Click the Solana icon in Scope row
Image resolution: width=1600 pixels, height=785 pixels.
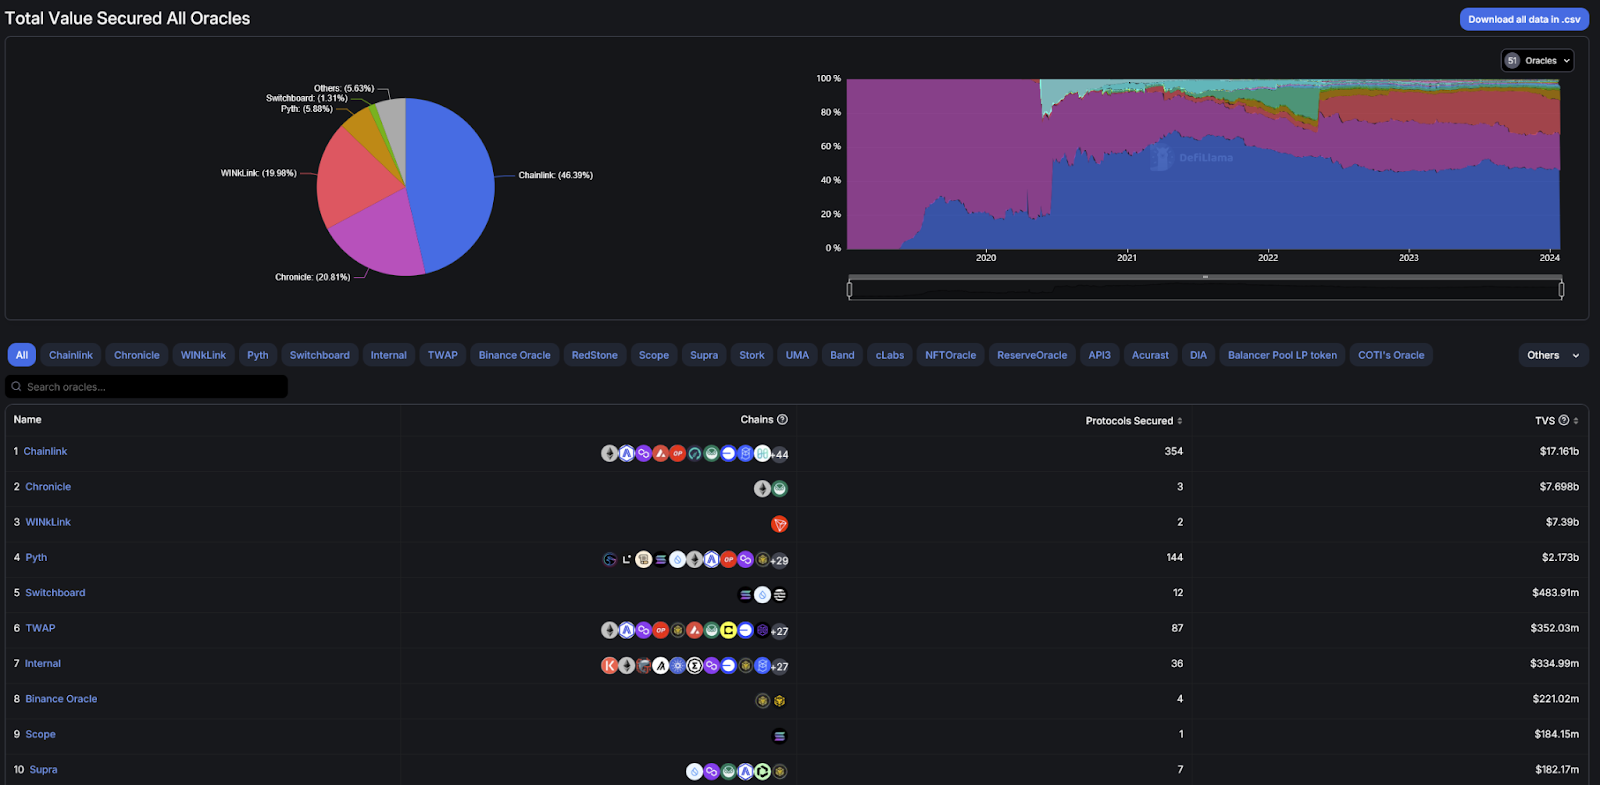point(780,736)
